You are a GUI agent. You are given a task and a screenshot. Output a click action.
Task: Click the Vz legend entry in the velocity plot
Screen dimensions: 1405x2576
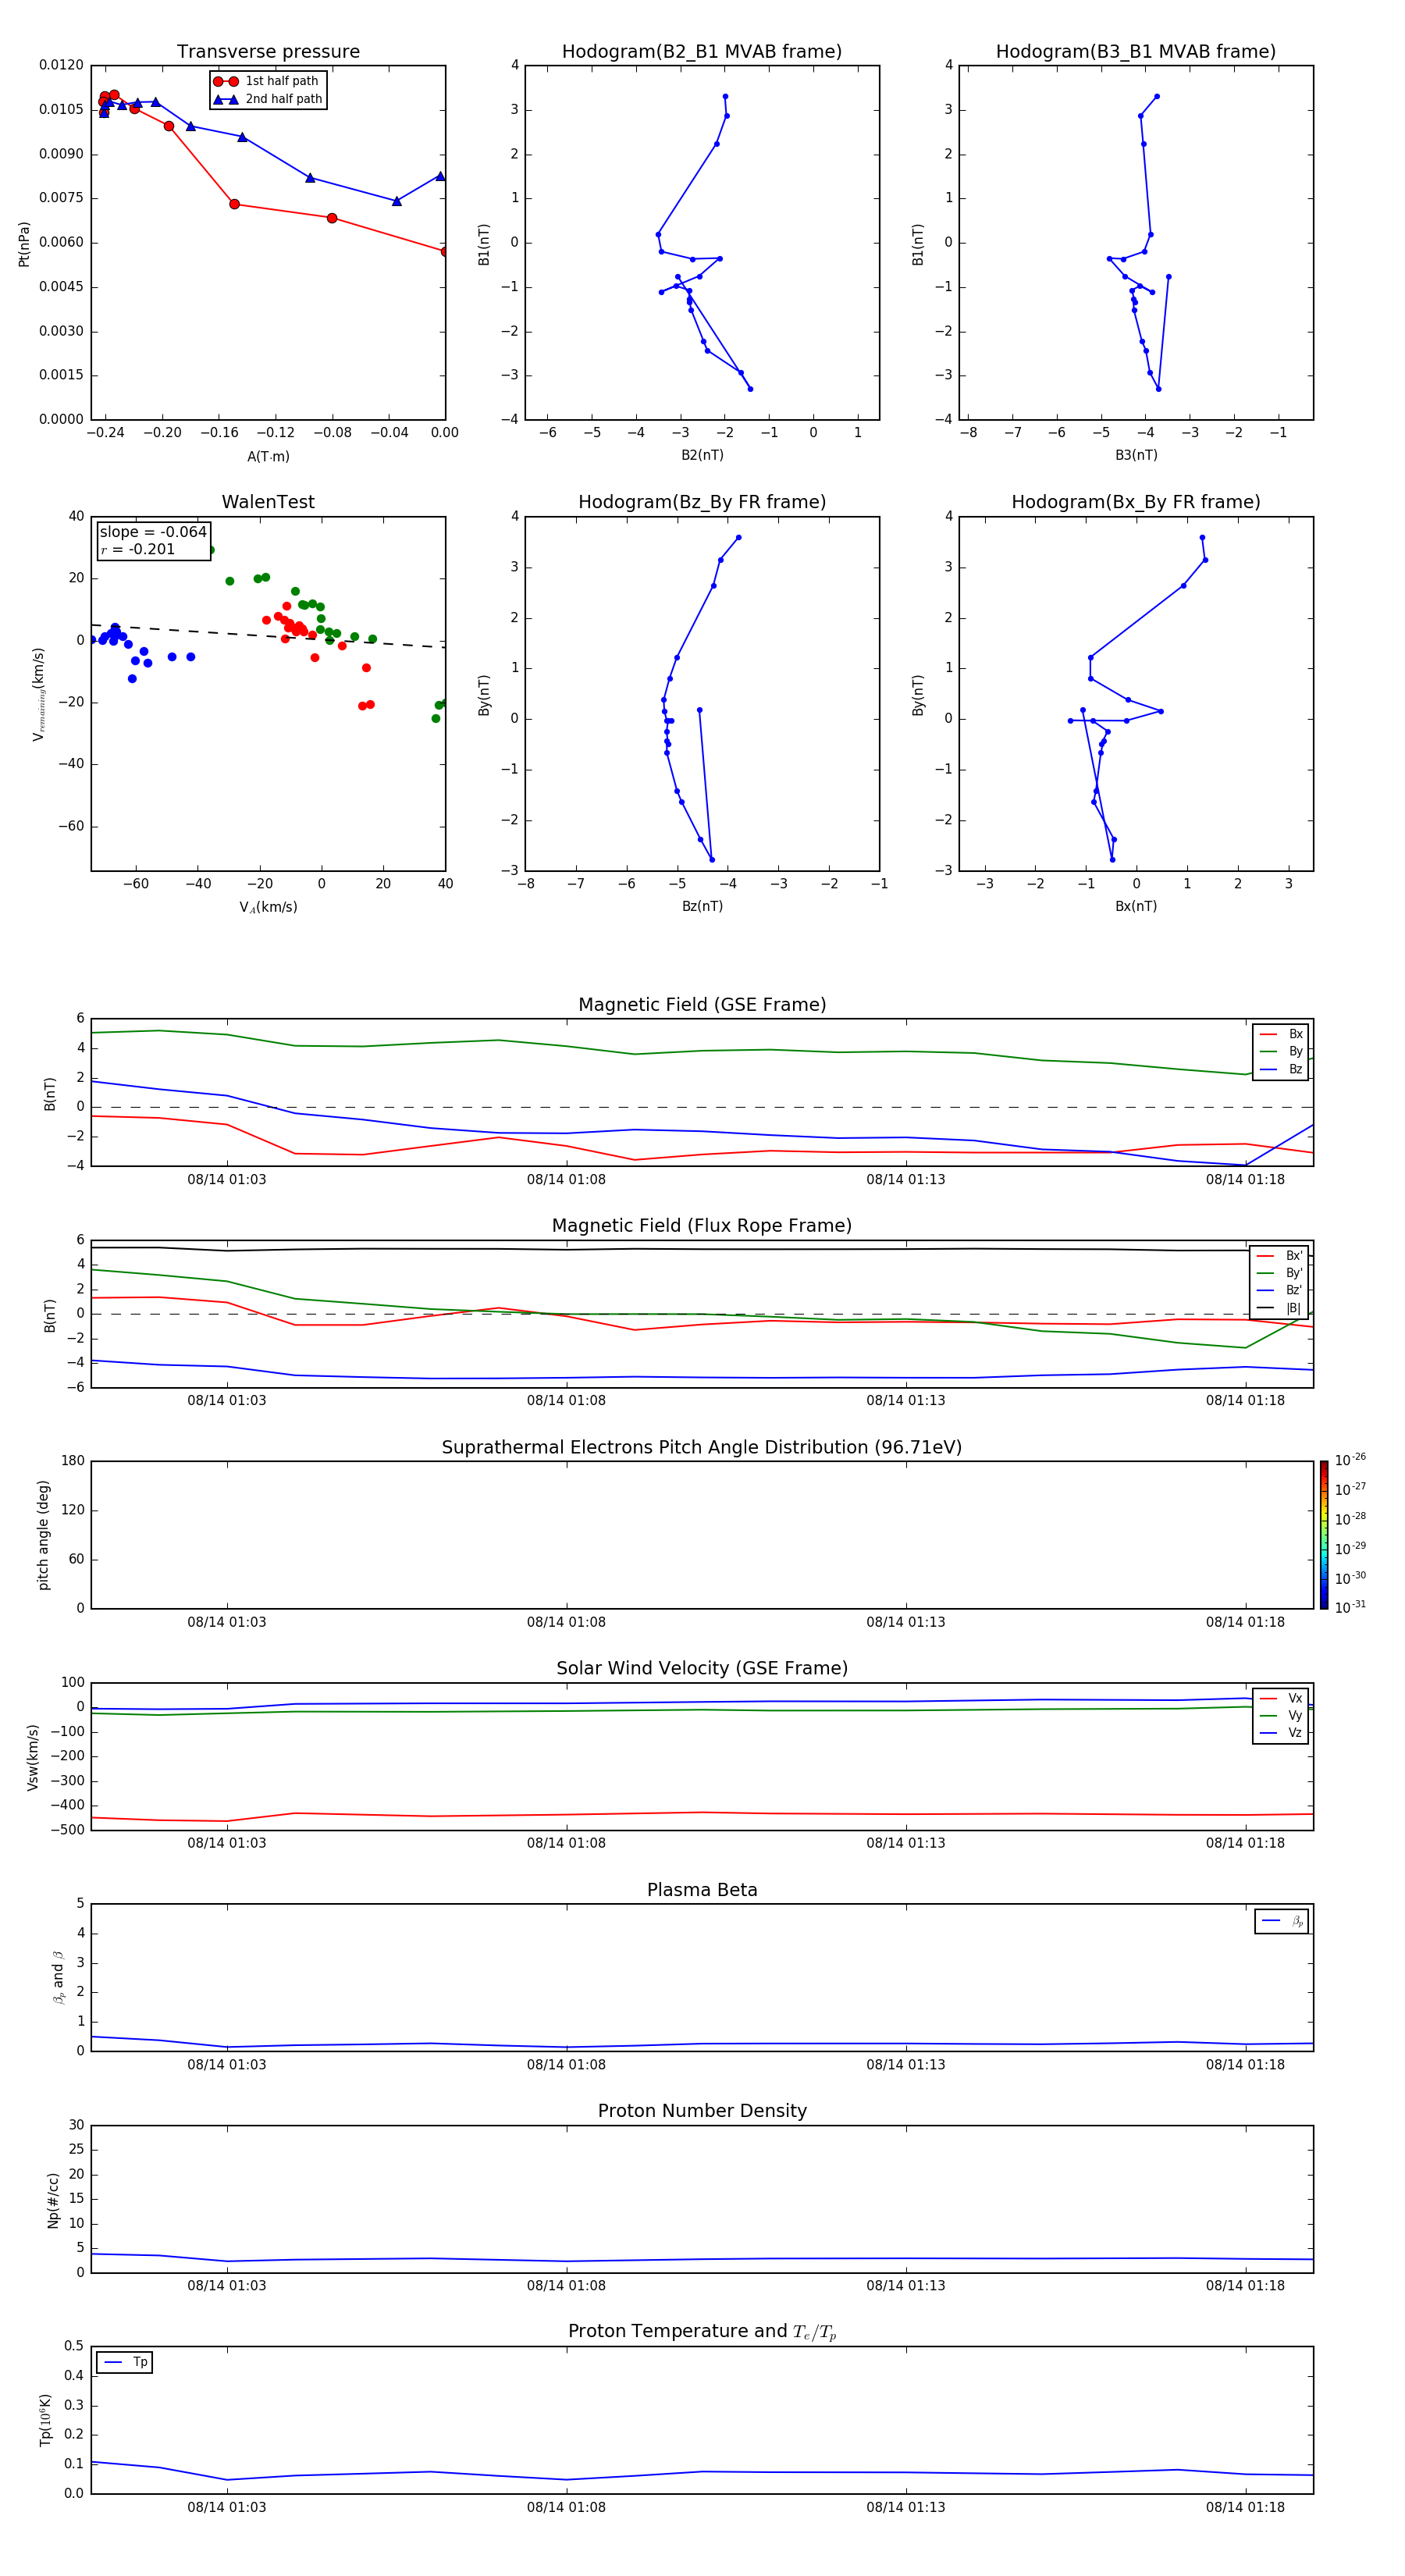point(1281,1733)
